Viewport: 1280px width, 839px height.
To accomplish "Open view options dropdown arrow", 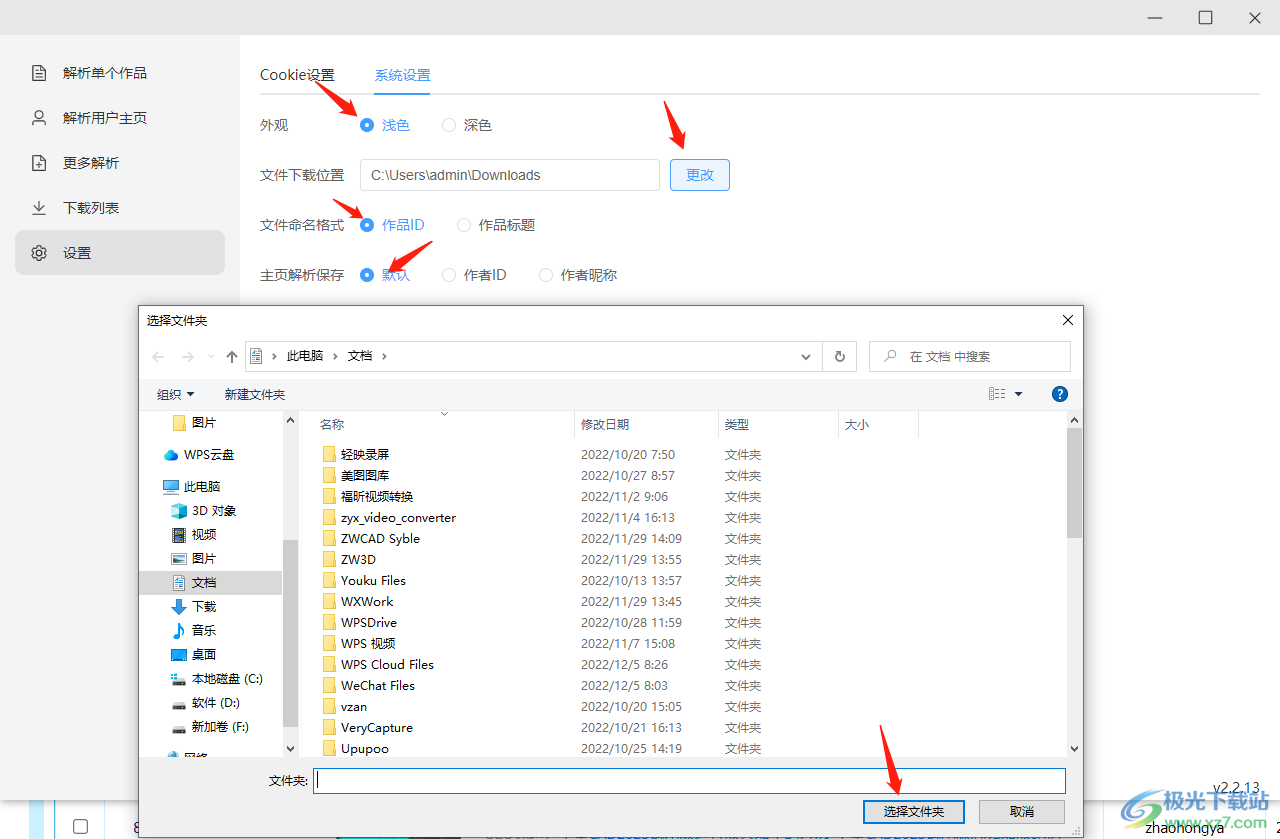I will pos(1019,394).
